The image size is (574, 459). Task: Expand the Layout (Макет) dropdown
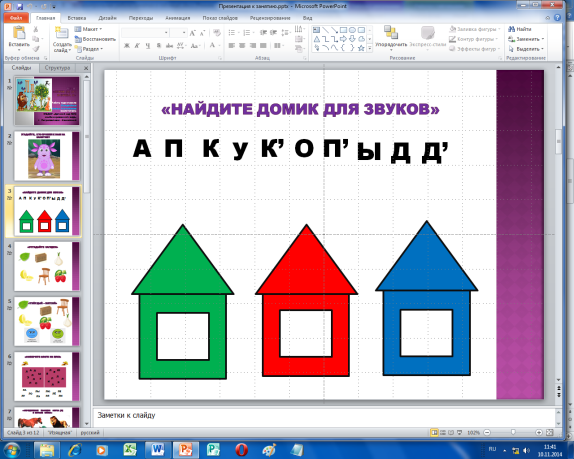click(89, 29)
